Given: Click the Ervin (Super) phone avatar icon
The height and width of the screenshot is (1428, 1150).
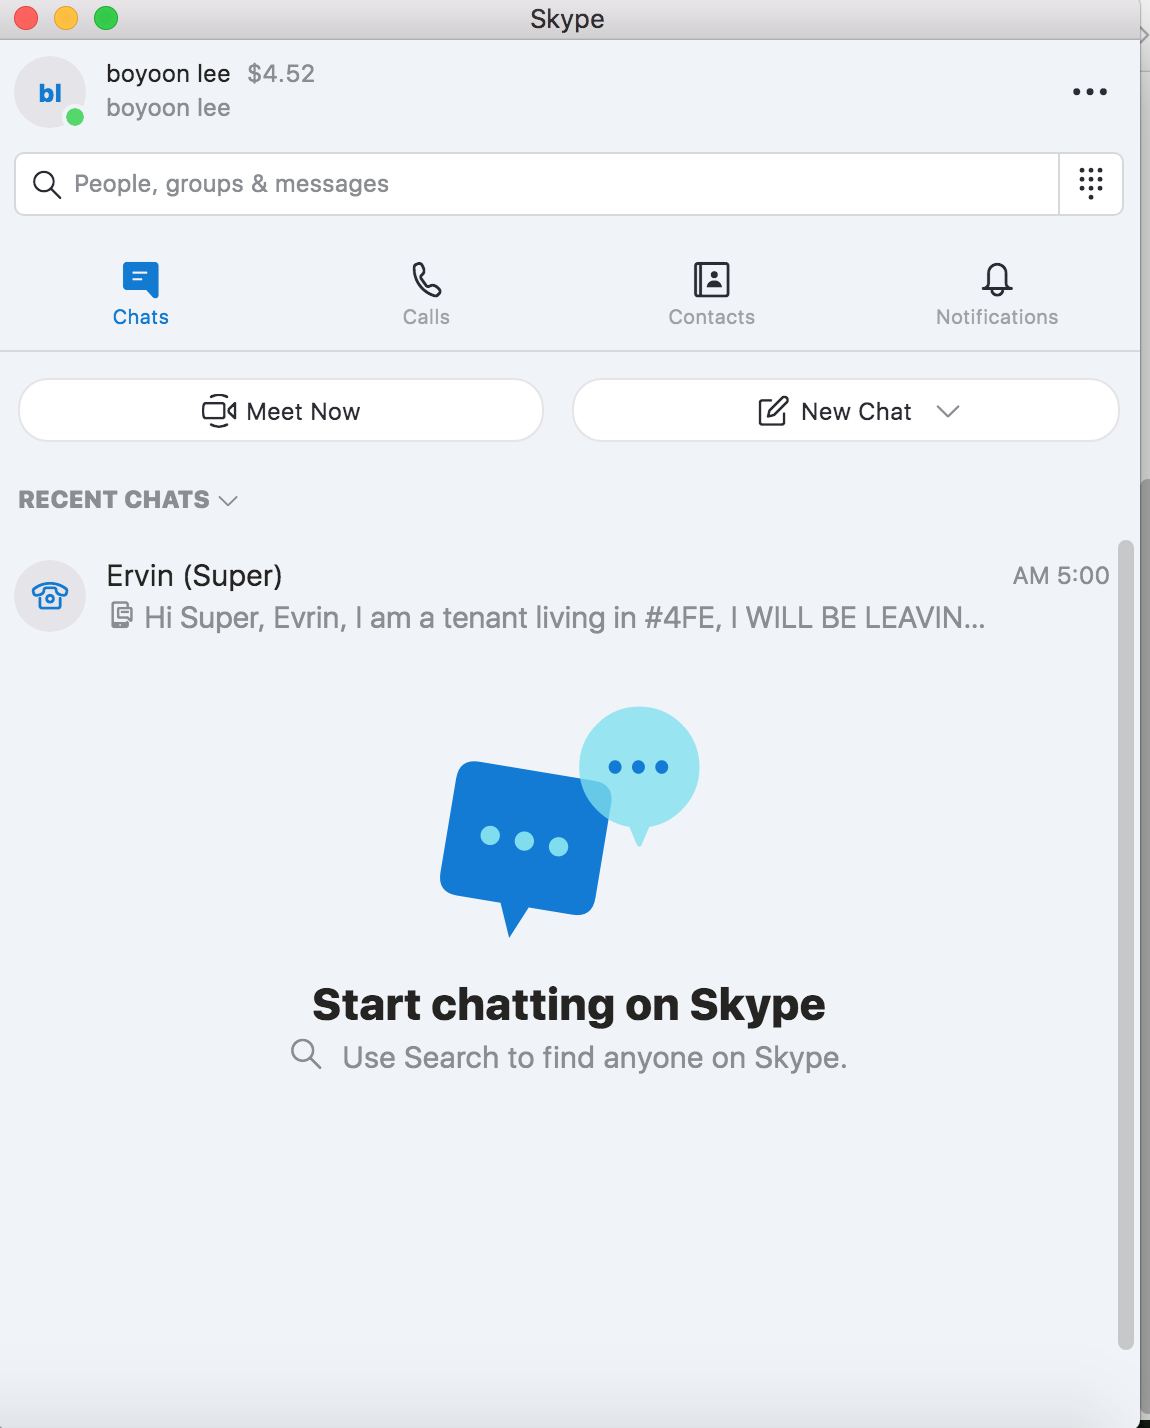Looking at the screenshot, I should coord(50,596).
